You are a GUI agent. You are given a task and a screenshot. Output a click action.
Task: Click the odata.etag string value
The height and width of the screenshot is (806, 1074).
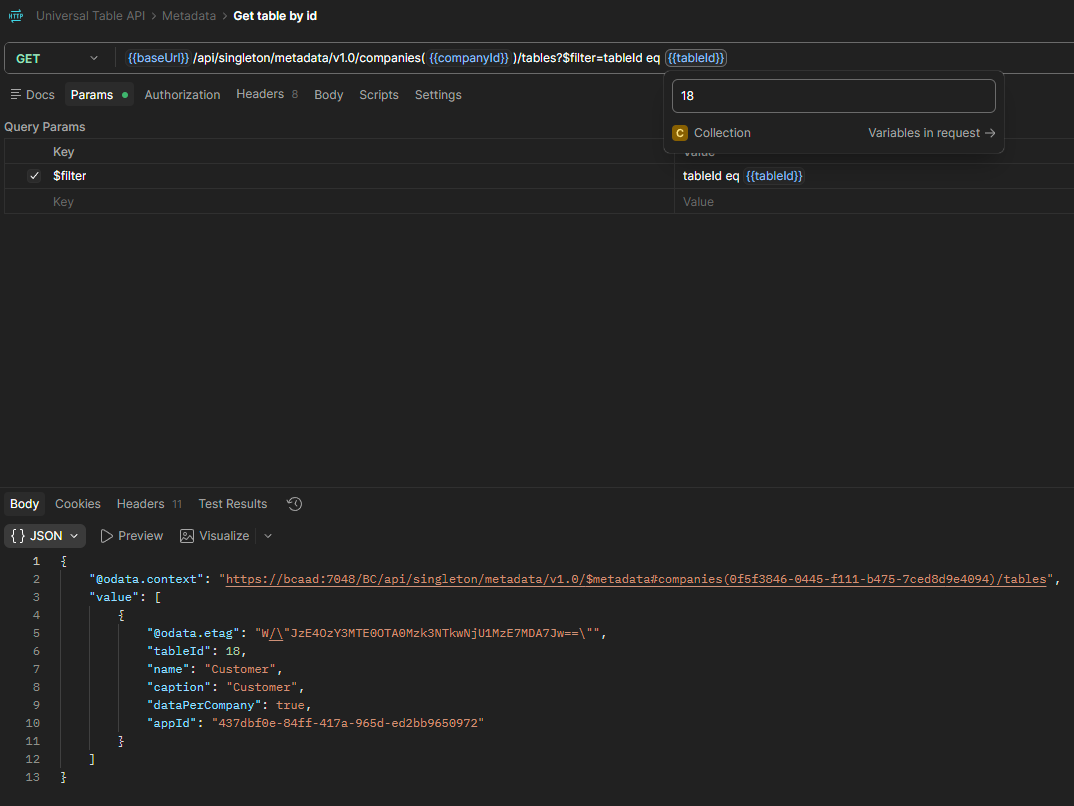pos(427,633)
